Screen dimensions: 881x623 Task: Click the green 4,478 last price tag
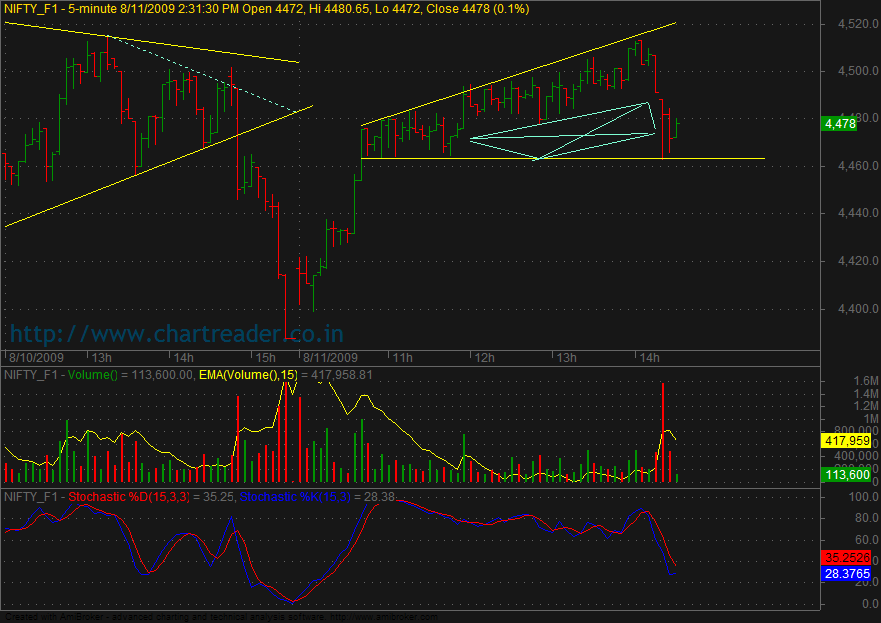pyautogui.click(x=840, y=124)
